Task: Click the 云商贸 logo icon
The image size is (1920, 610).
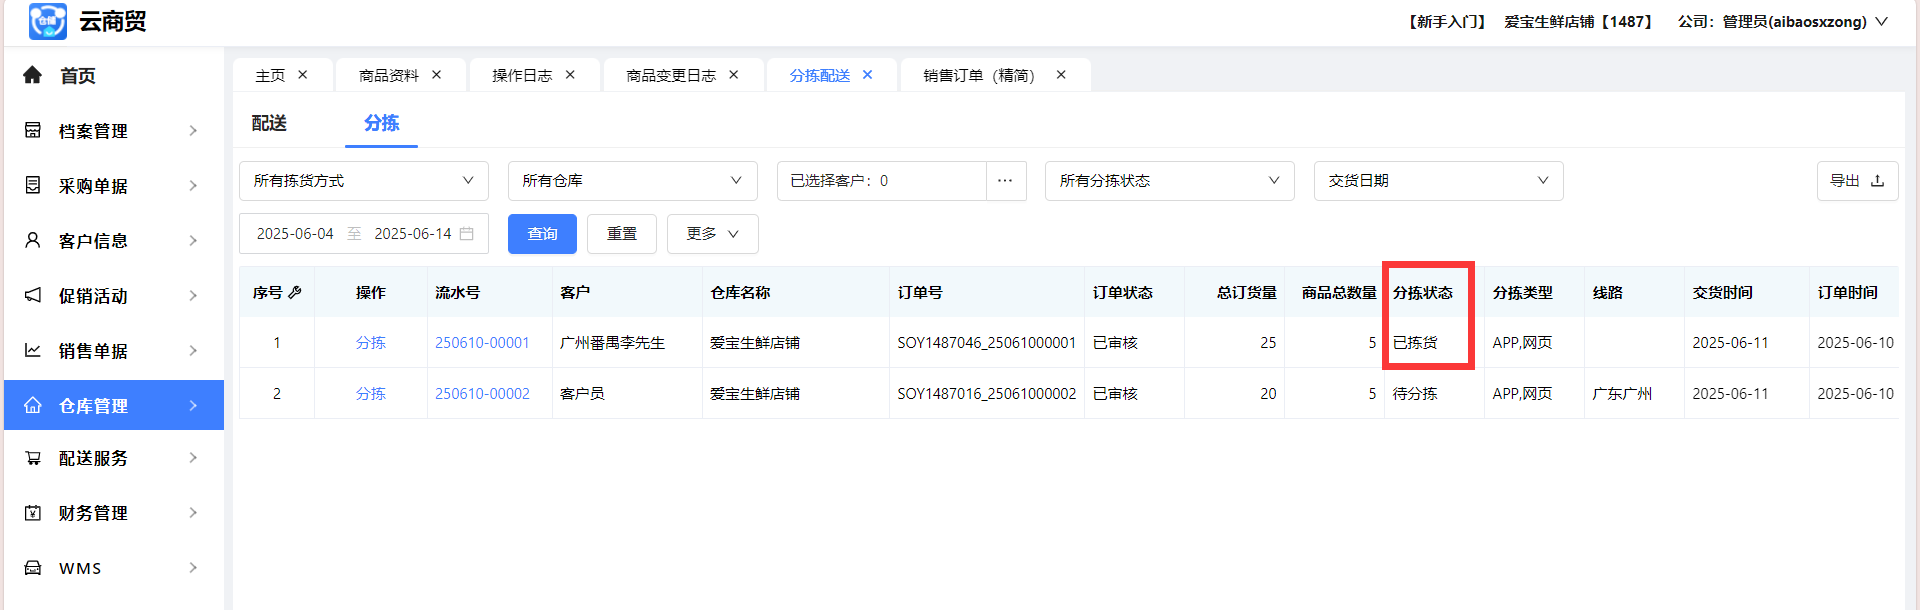Action: (x=47, y=21)
